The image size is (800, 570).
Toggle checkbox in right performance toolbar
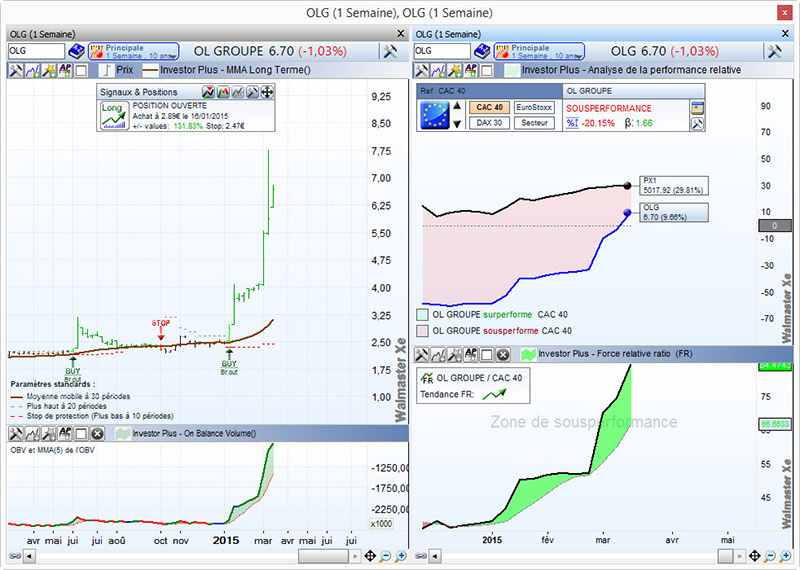click(x=487, y=70)
